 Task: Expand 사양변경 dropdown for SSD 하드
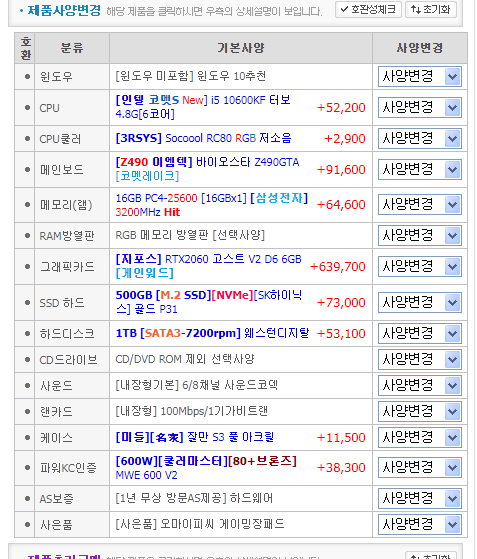(420, 302)
